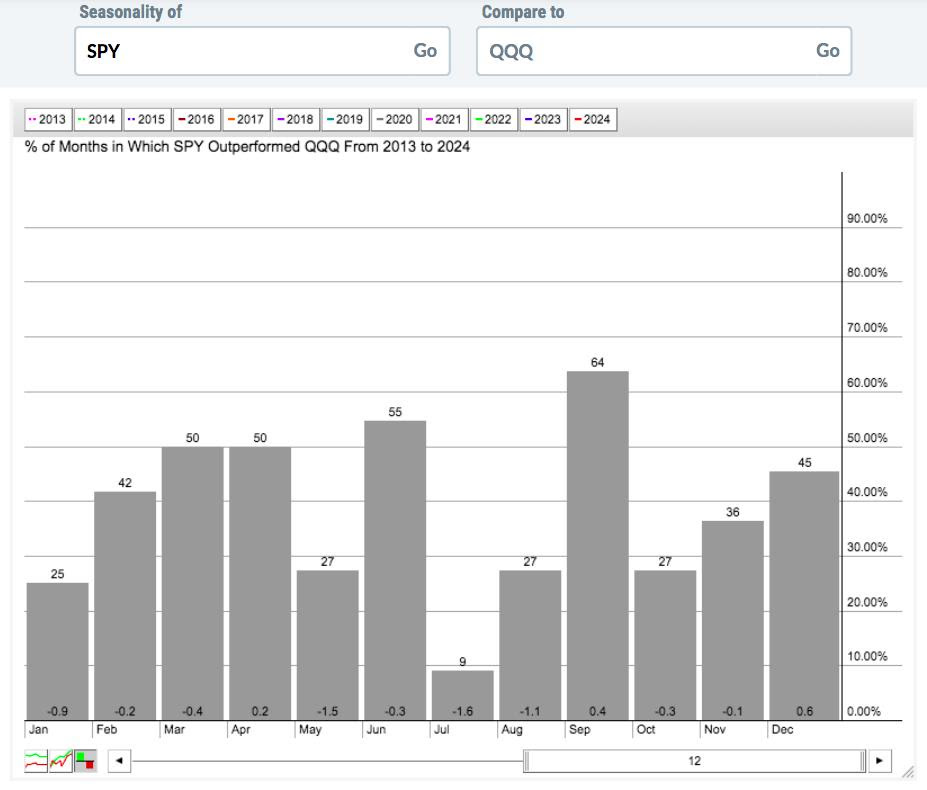Switch to the line chart view icon
Viewport: 927px width, 790px height.
coord(36,760)
